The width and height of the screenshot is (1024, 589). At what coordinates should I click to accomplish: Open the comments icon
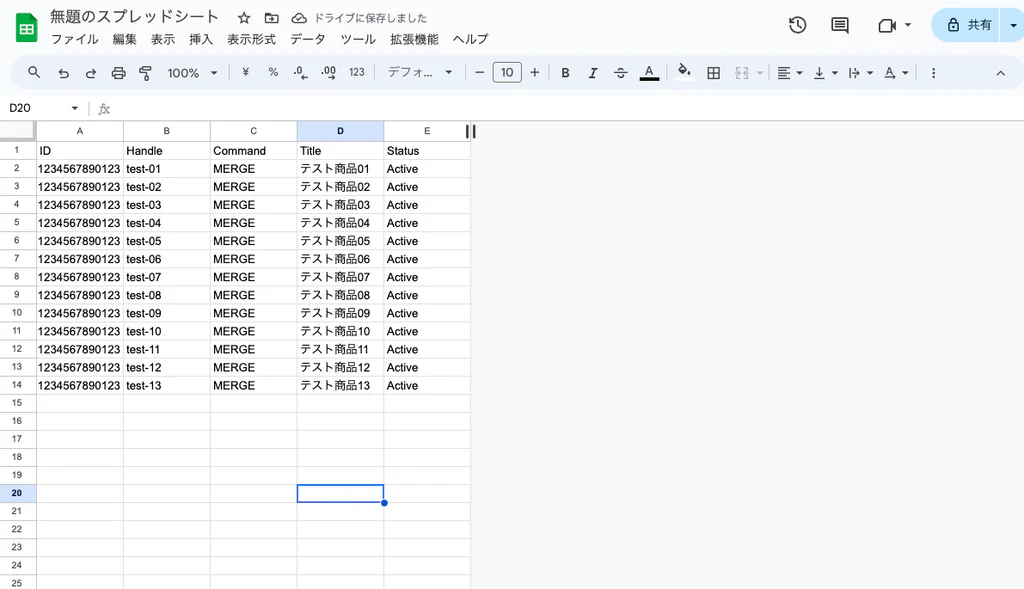tap(840, 25)
